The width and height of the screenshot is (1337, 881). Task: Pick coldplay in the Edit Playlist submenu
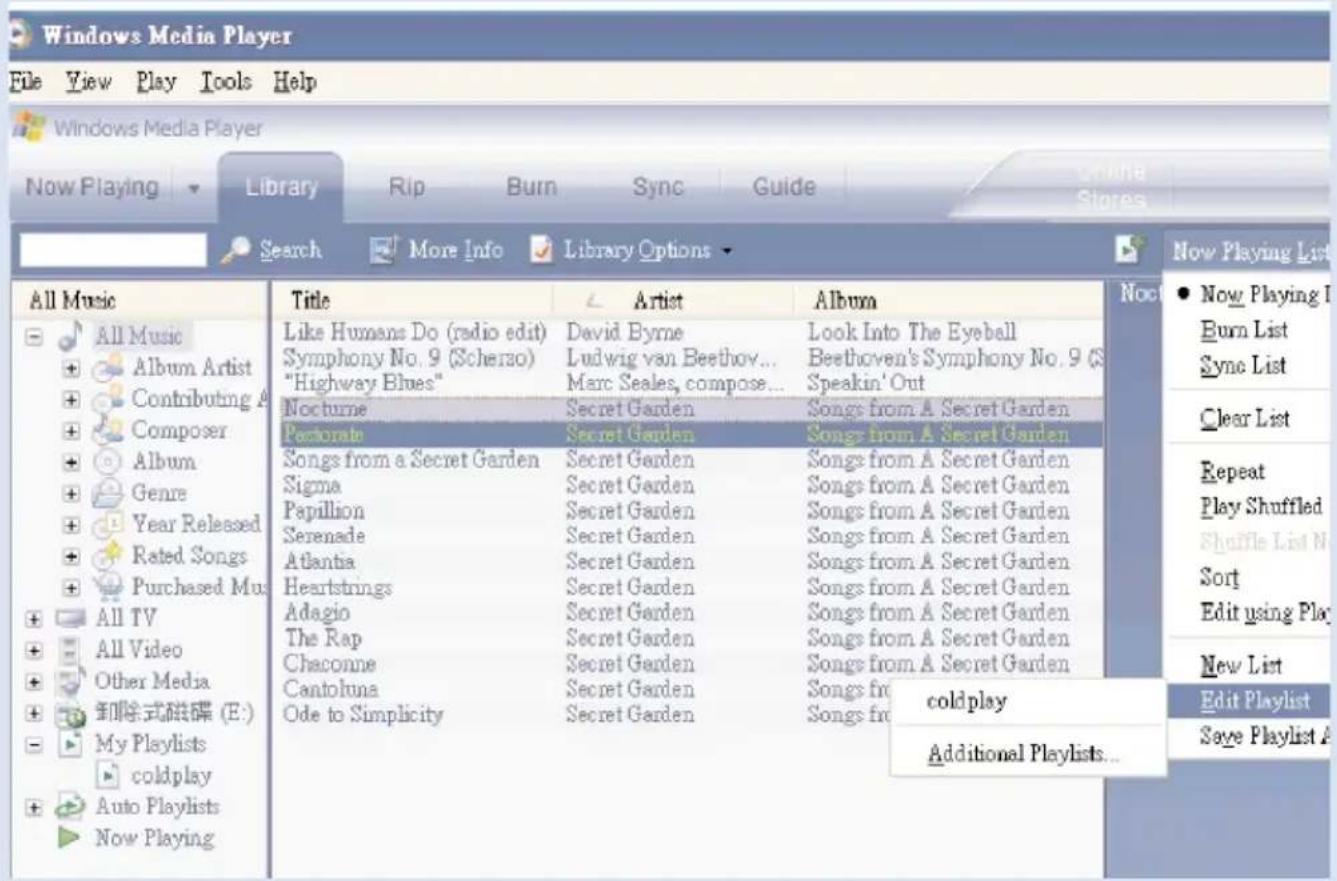[1028, 702]
